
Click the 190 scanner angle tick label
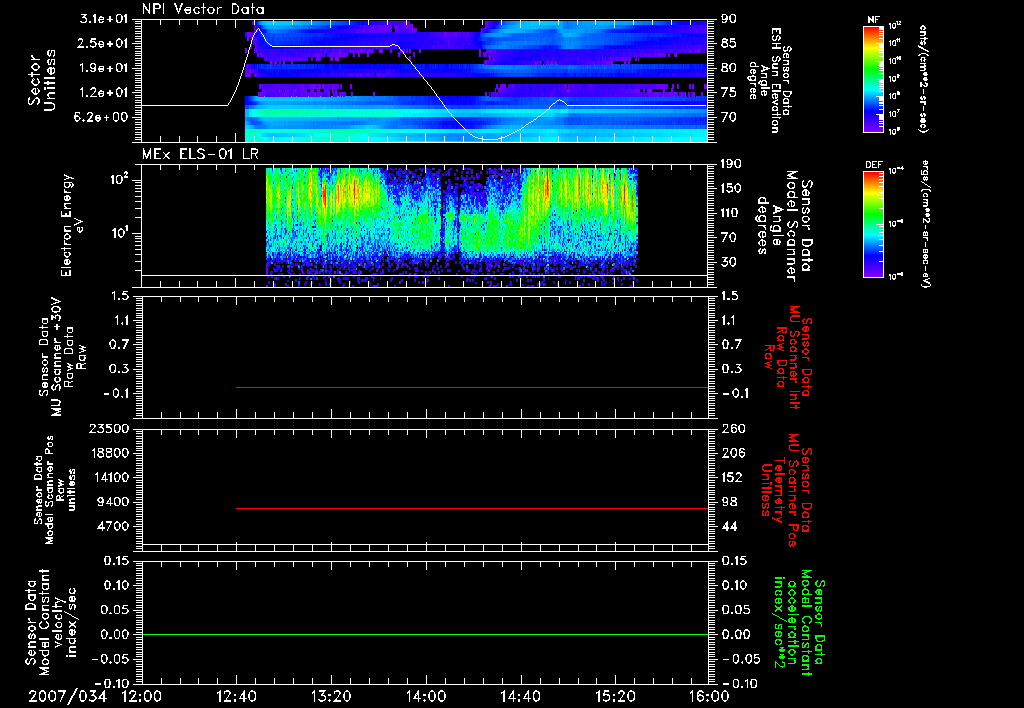(x=732, y=164)
